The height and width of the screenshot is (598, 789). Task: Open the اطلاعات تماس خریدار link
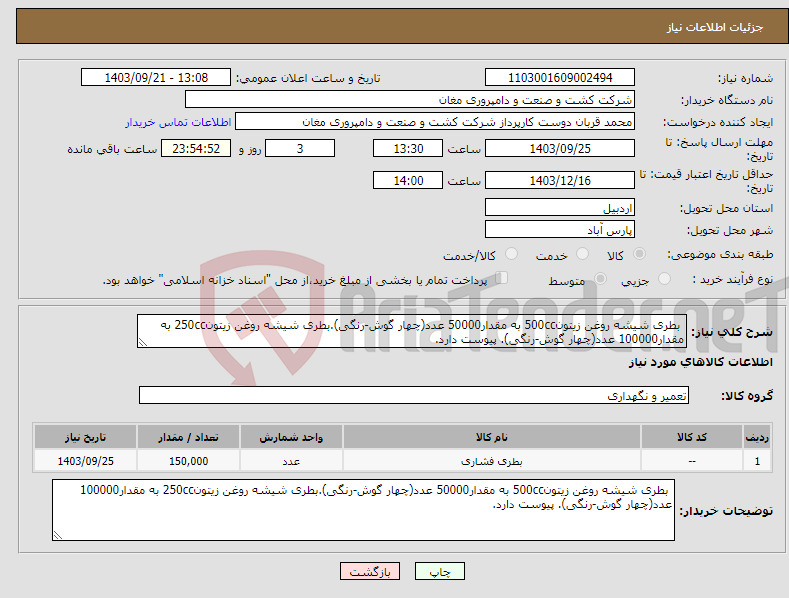pyautogui.click(x=178, y=122)
